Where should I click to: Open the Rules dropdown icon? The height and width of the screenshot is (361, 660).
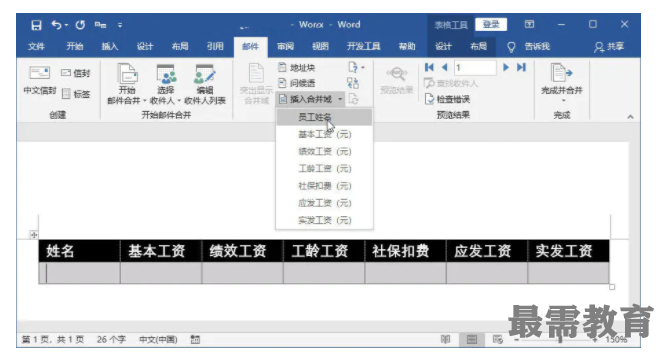356,67
